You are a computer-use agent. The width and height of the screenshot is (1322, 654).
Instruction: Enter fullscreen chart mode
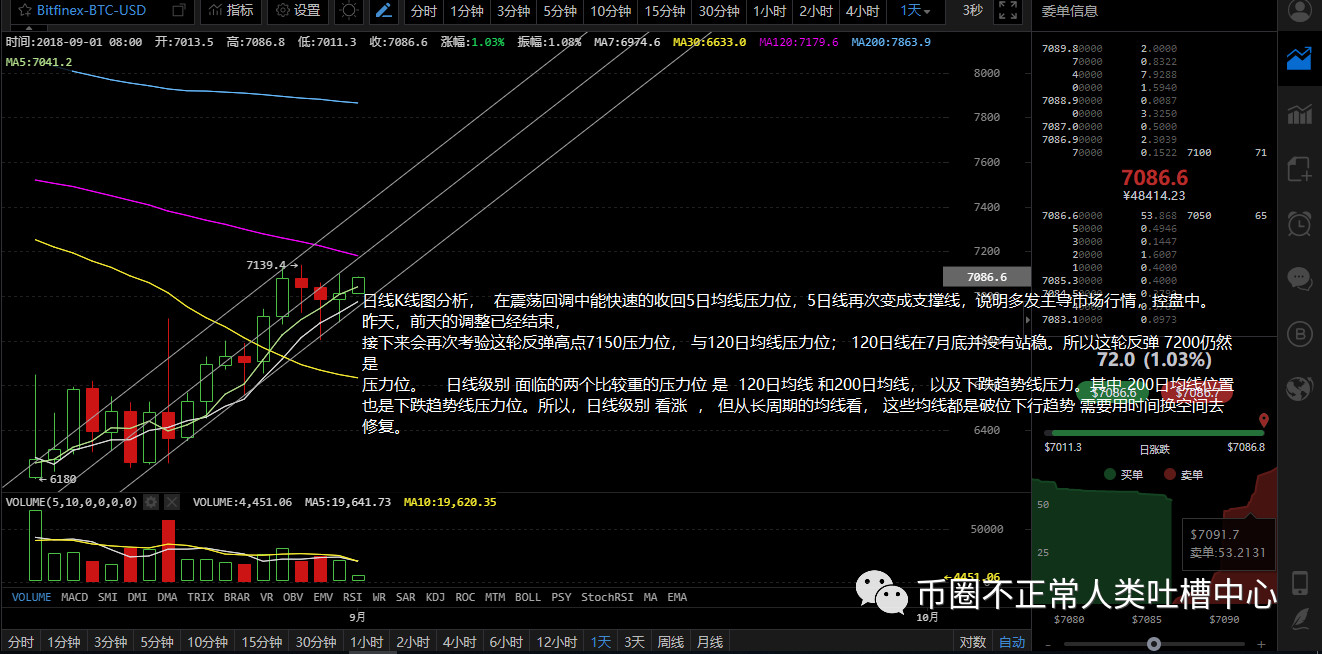coord(1008,11)
